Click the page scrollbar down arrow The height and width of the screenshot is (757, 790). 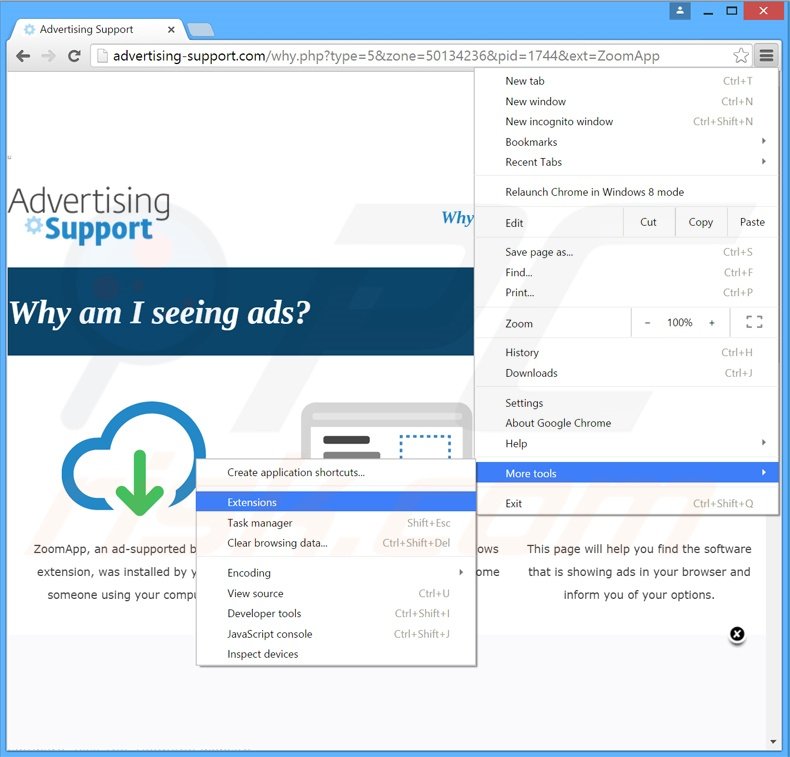pos(773,741)
